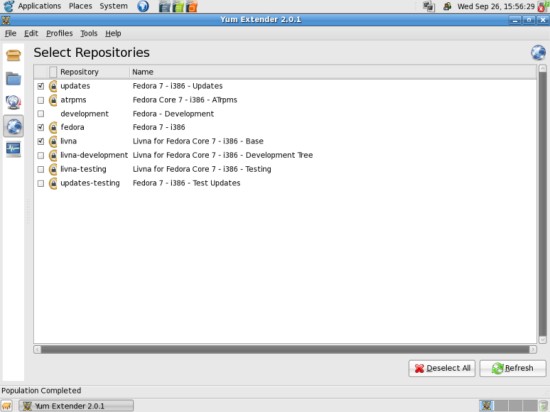Open the Places panel menu
Viewport: 550px width, 412px height.
point(80,6)
